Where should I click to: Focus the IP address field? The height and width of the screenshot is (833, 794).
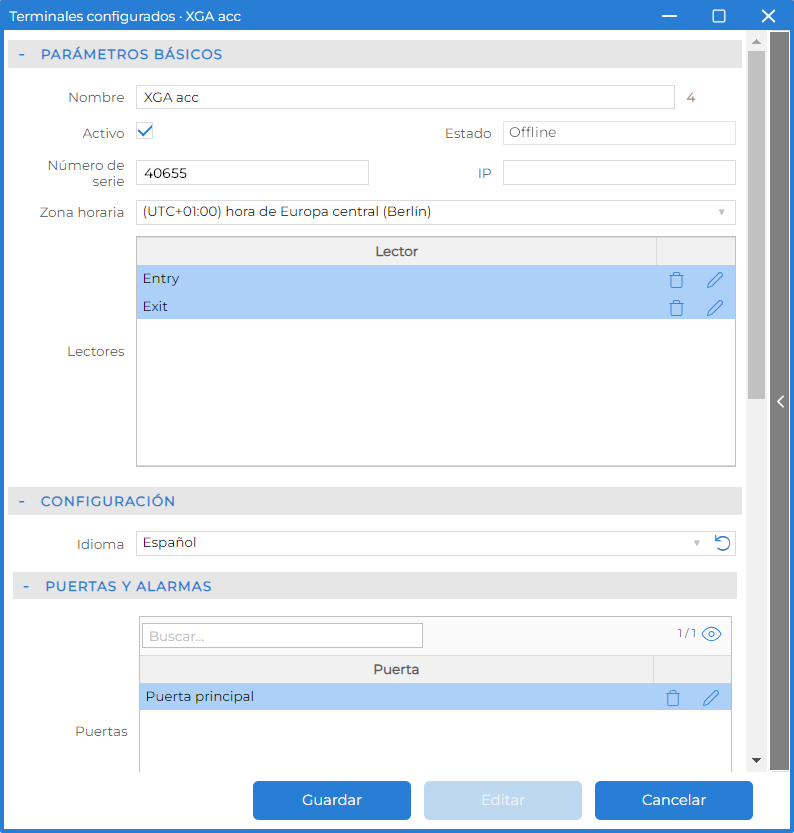pyautogui.click(x=619, y=173)
